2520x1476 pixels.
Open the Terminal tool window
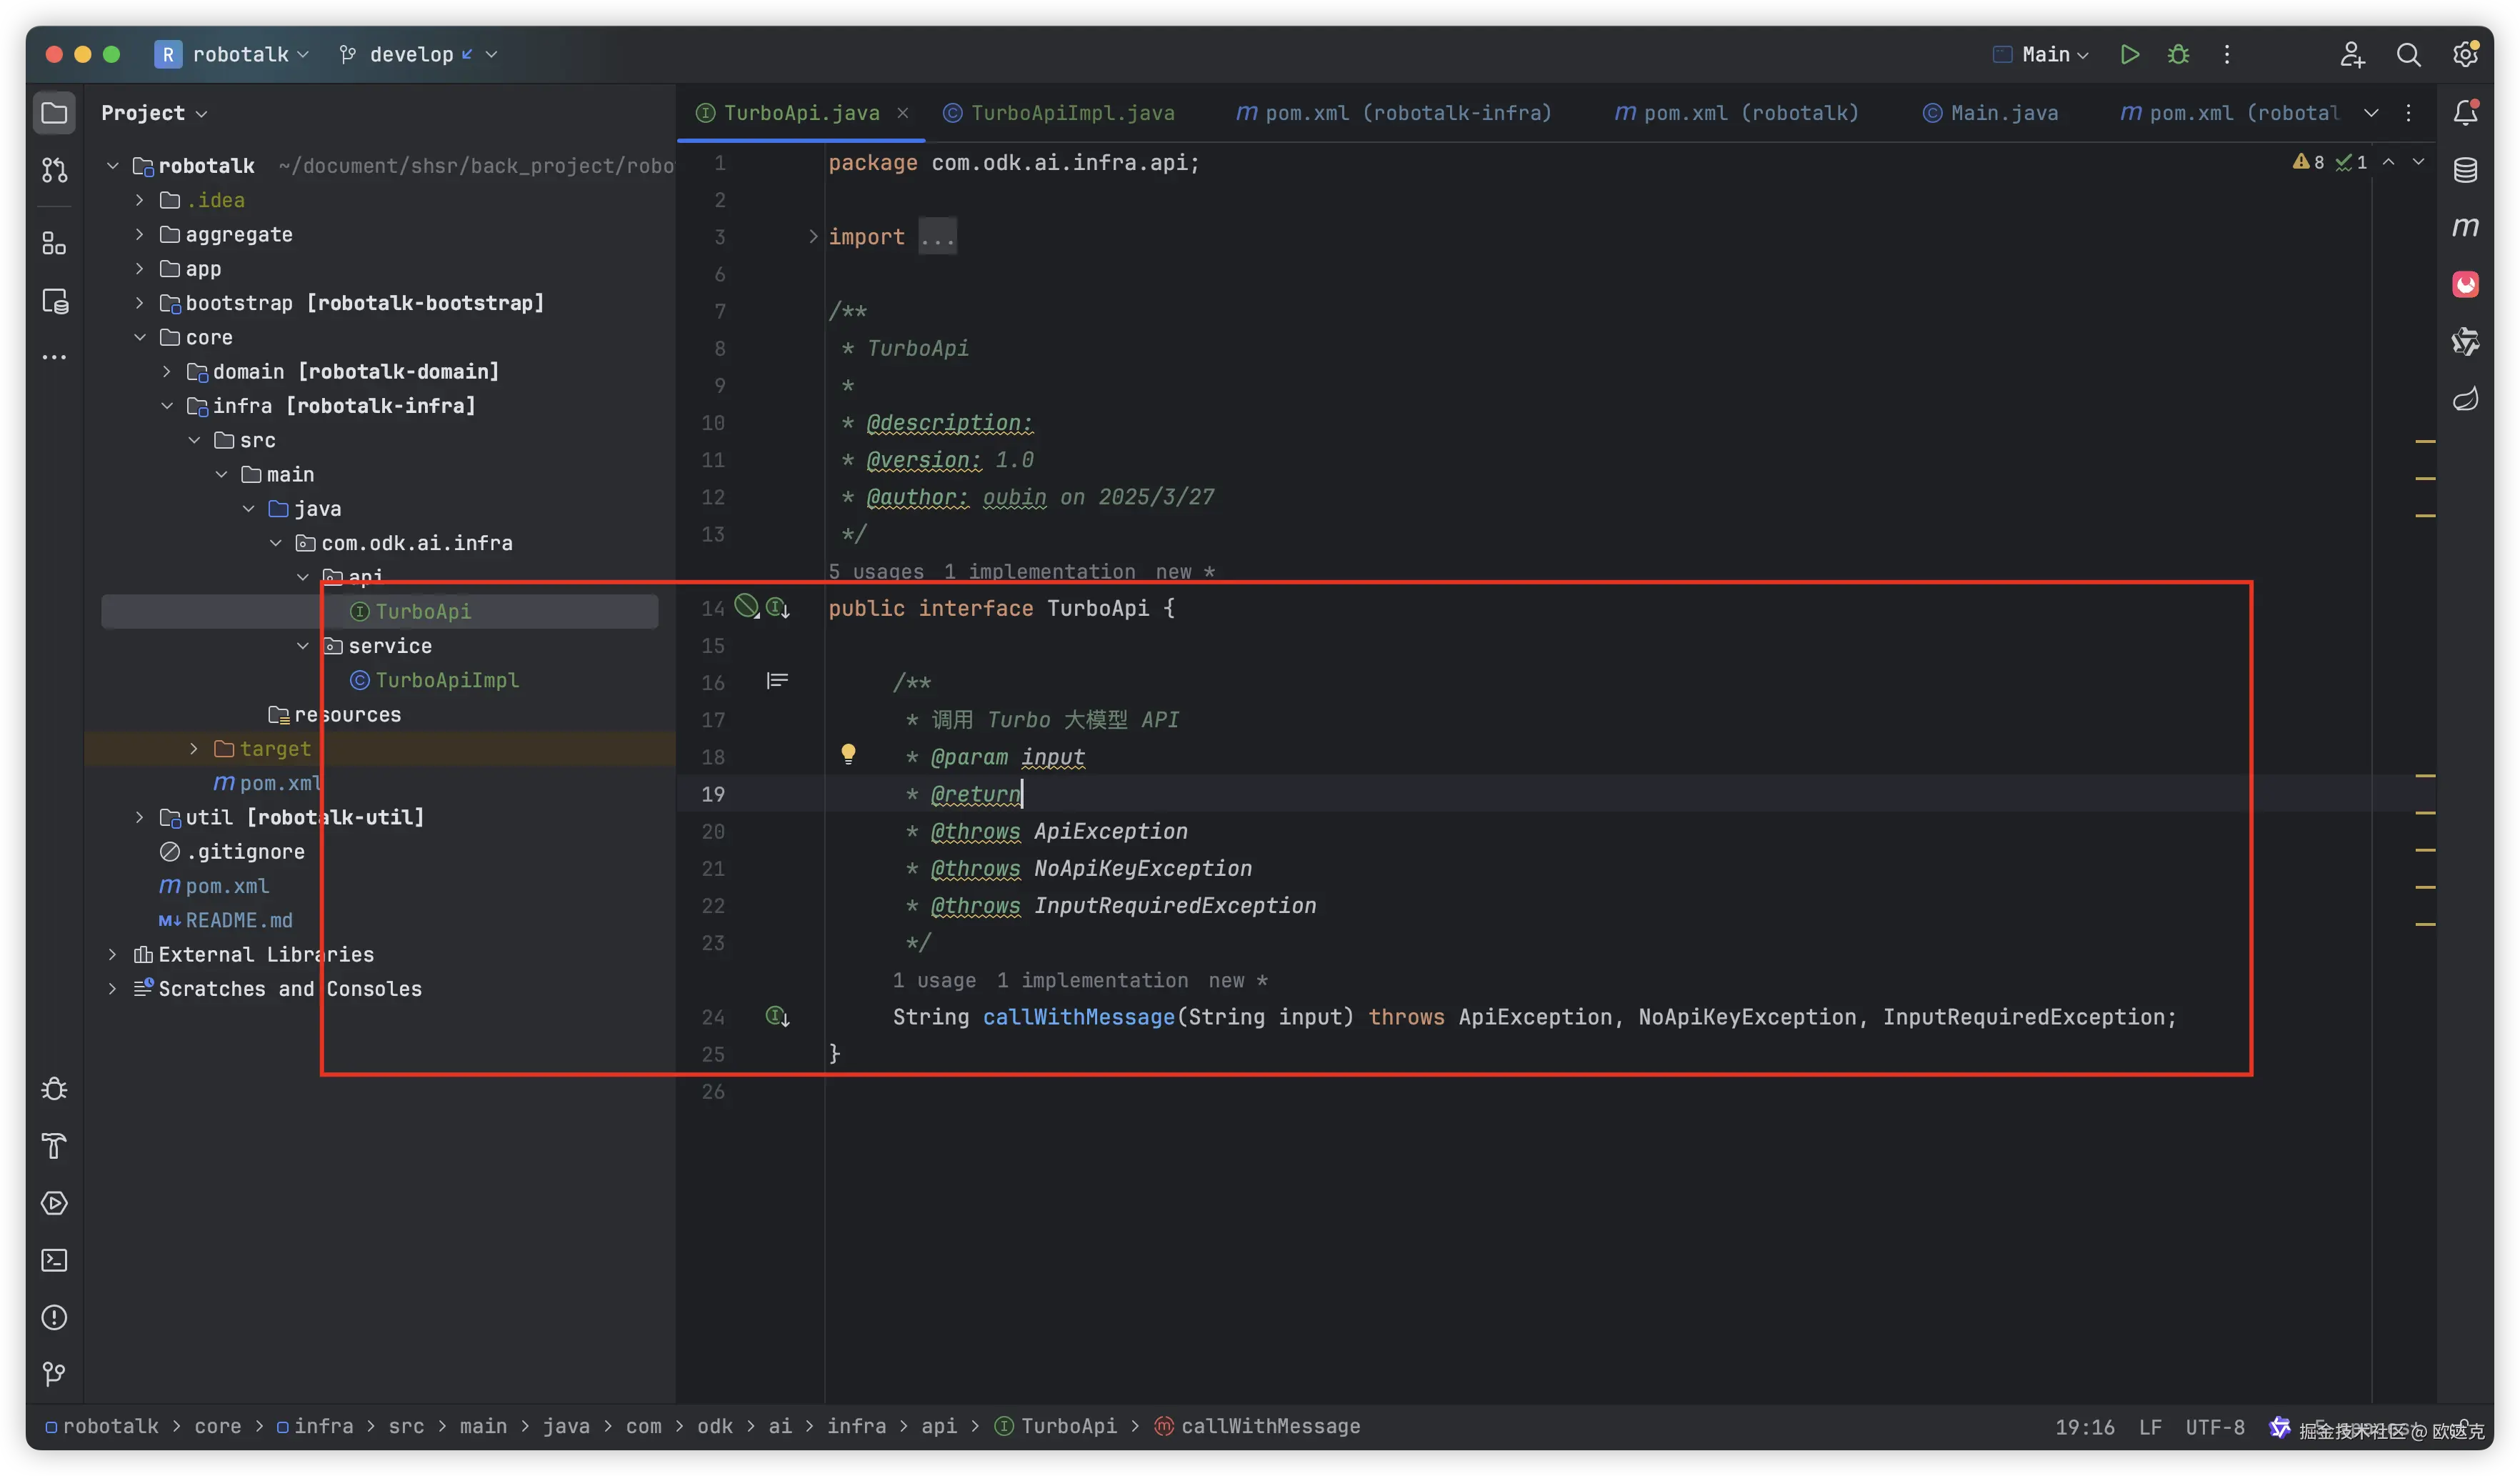coord(54,1260)
